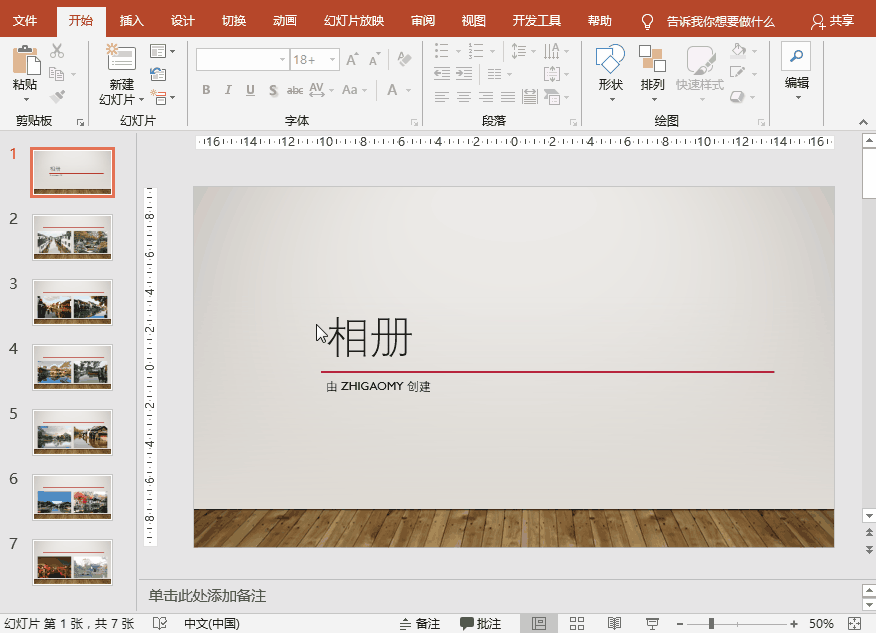Image resolution: width=876 pixels, height=633 pixels.
Task: Open the 设计 (Design) ribbon tab
Action: (183, 20)
